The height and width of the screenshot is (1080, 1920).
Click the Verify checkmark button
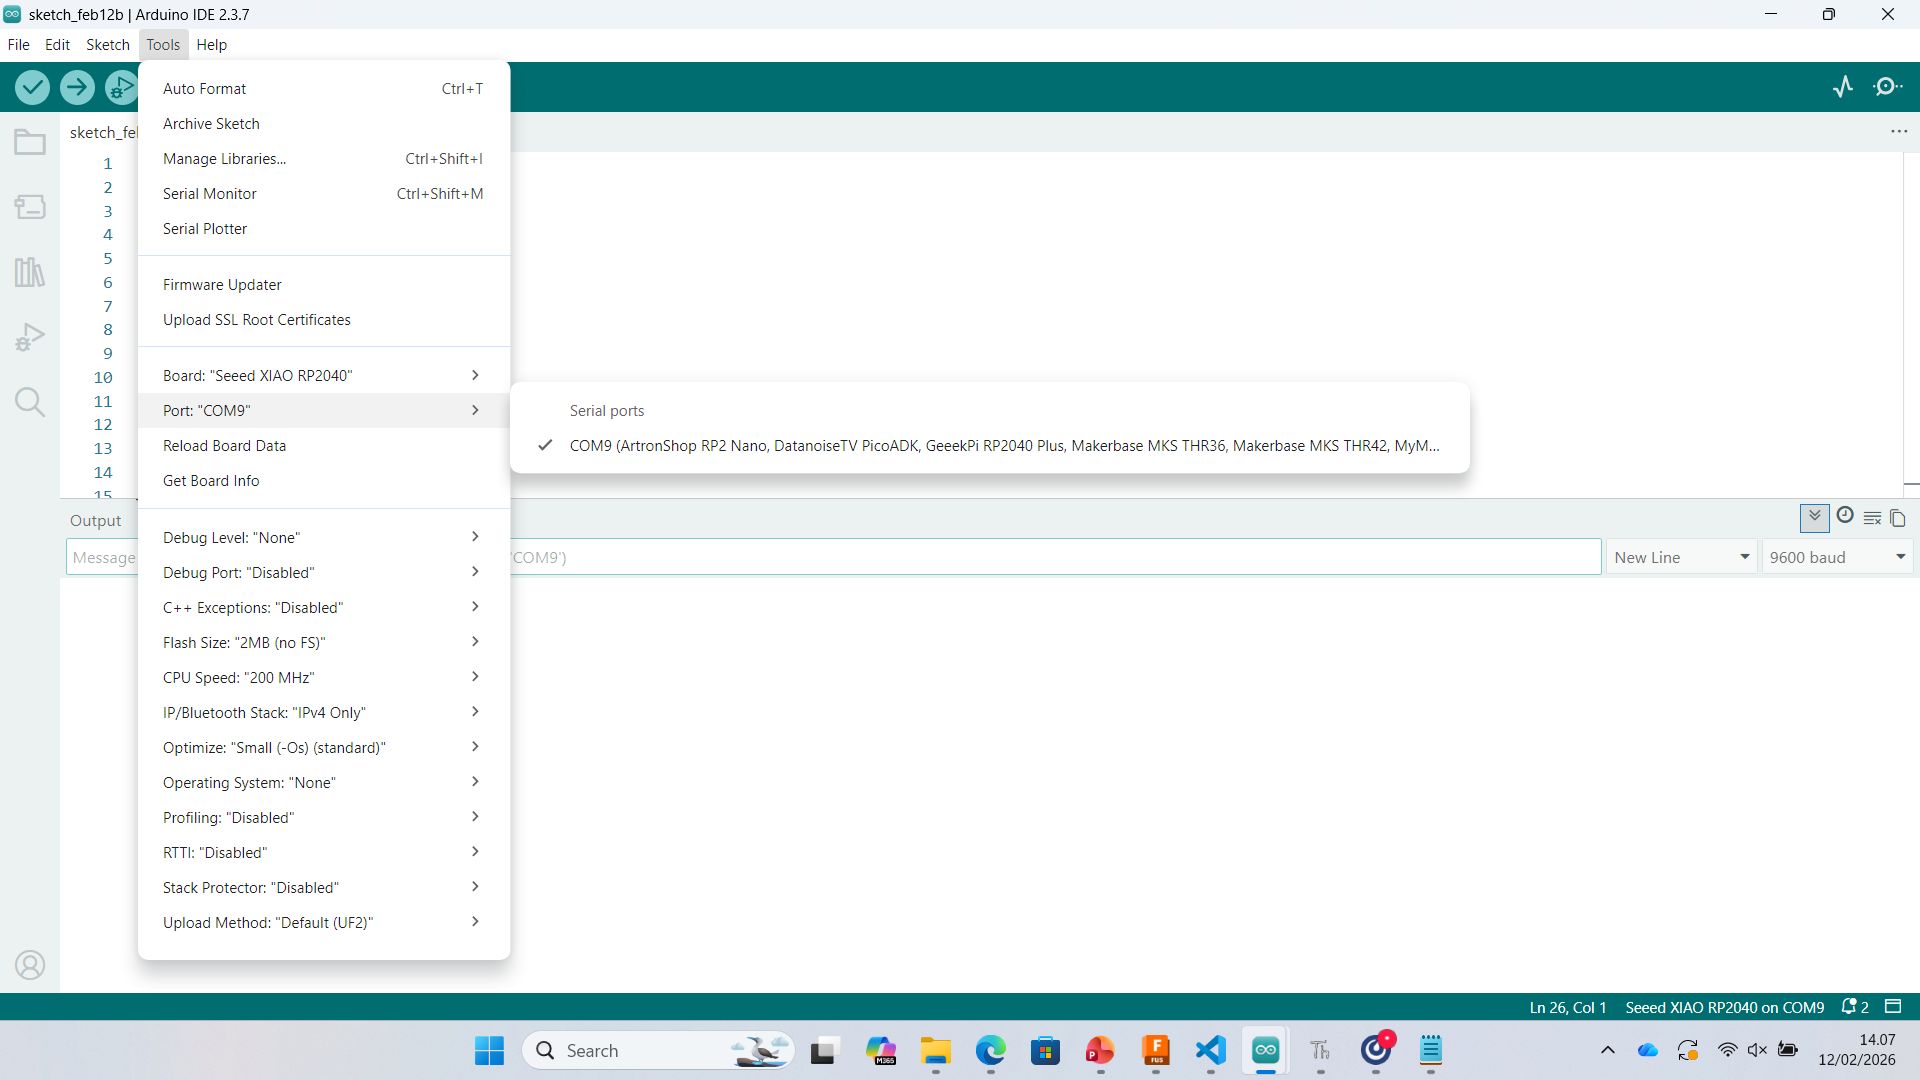coord(33,88)
